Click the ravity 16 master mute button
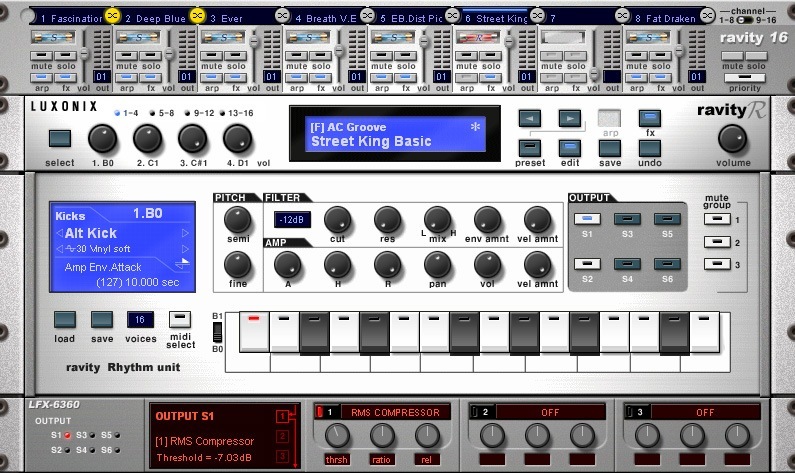The image size is (795, 473). tap(732, 56)
